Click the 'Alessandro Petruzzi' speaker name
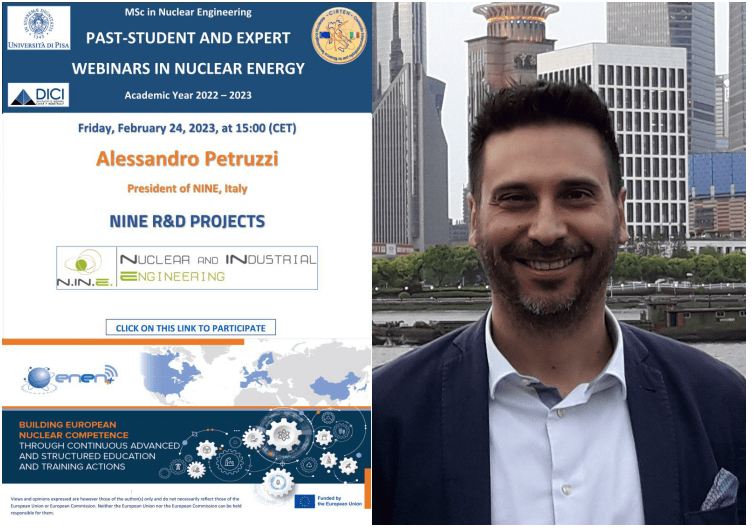 [x=186, y=159]
